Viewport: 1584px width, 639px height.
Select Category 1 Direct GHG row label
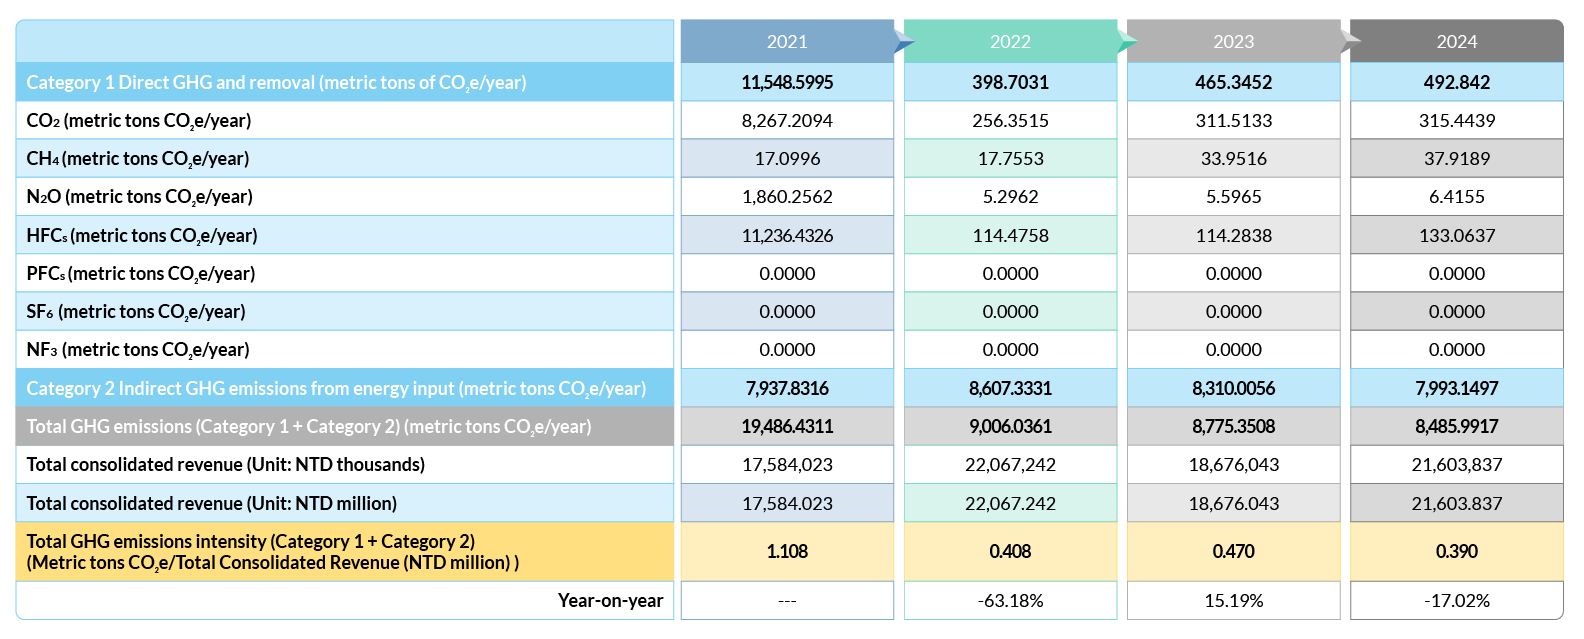pyautogui.click(x=276, y=82)
